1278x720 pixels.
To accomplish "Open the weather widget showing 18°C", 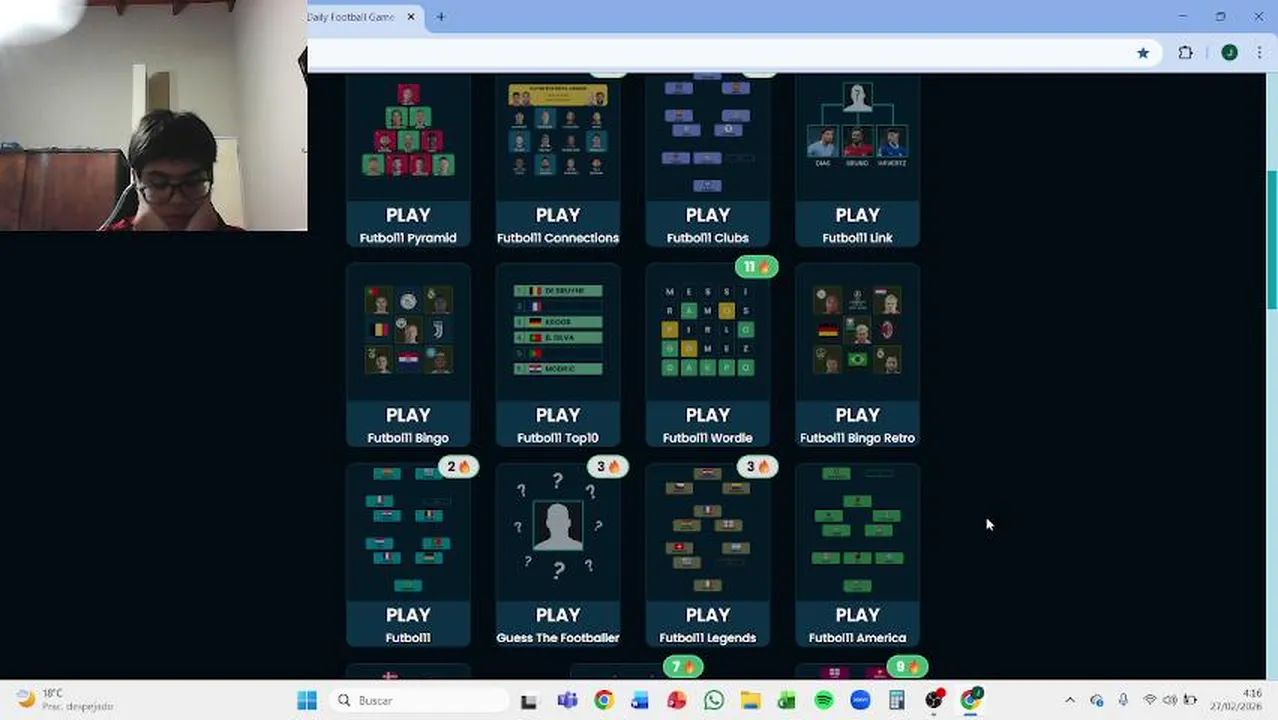I will (x=65, y=700).
